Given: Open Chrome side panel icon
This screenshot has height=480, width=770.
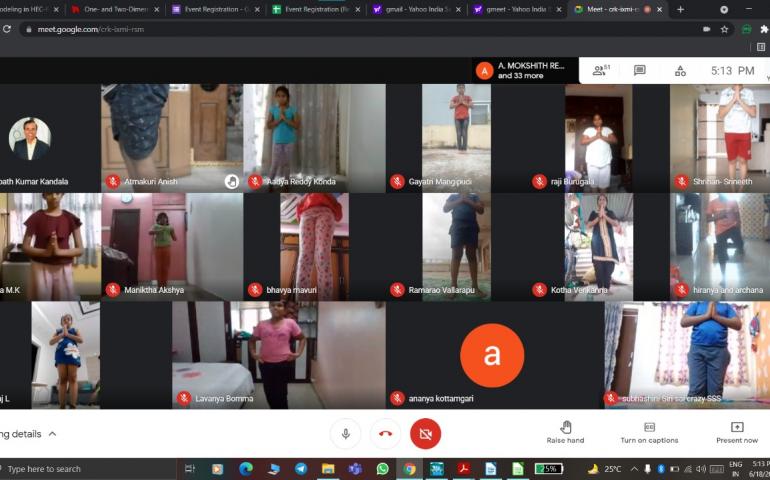Looking at the screenshot, I should point(761,47).
